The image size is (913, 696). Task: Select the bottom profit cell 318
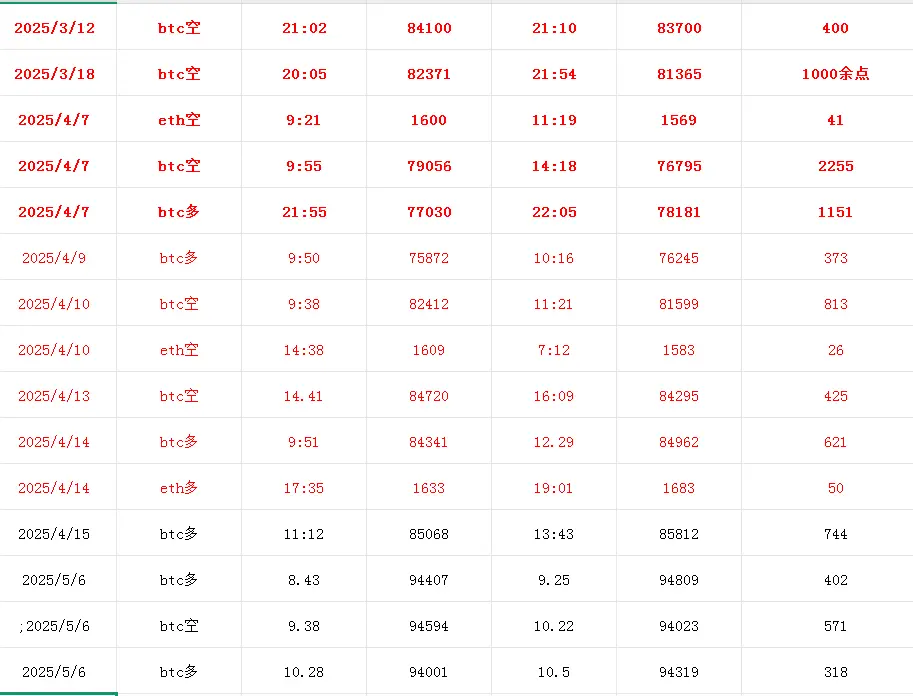(827, 672)
